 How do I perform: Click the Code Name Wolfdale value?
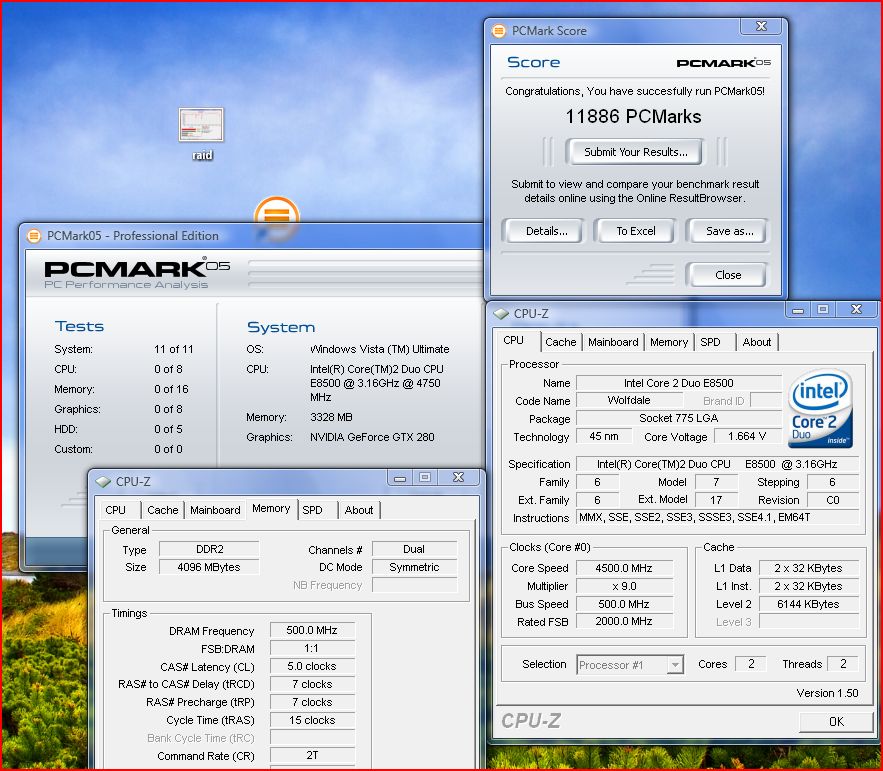click(x=629, y=400)
